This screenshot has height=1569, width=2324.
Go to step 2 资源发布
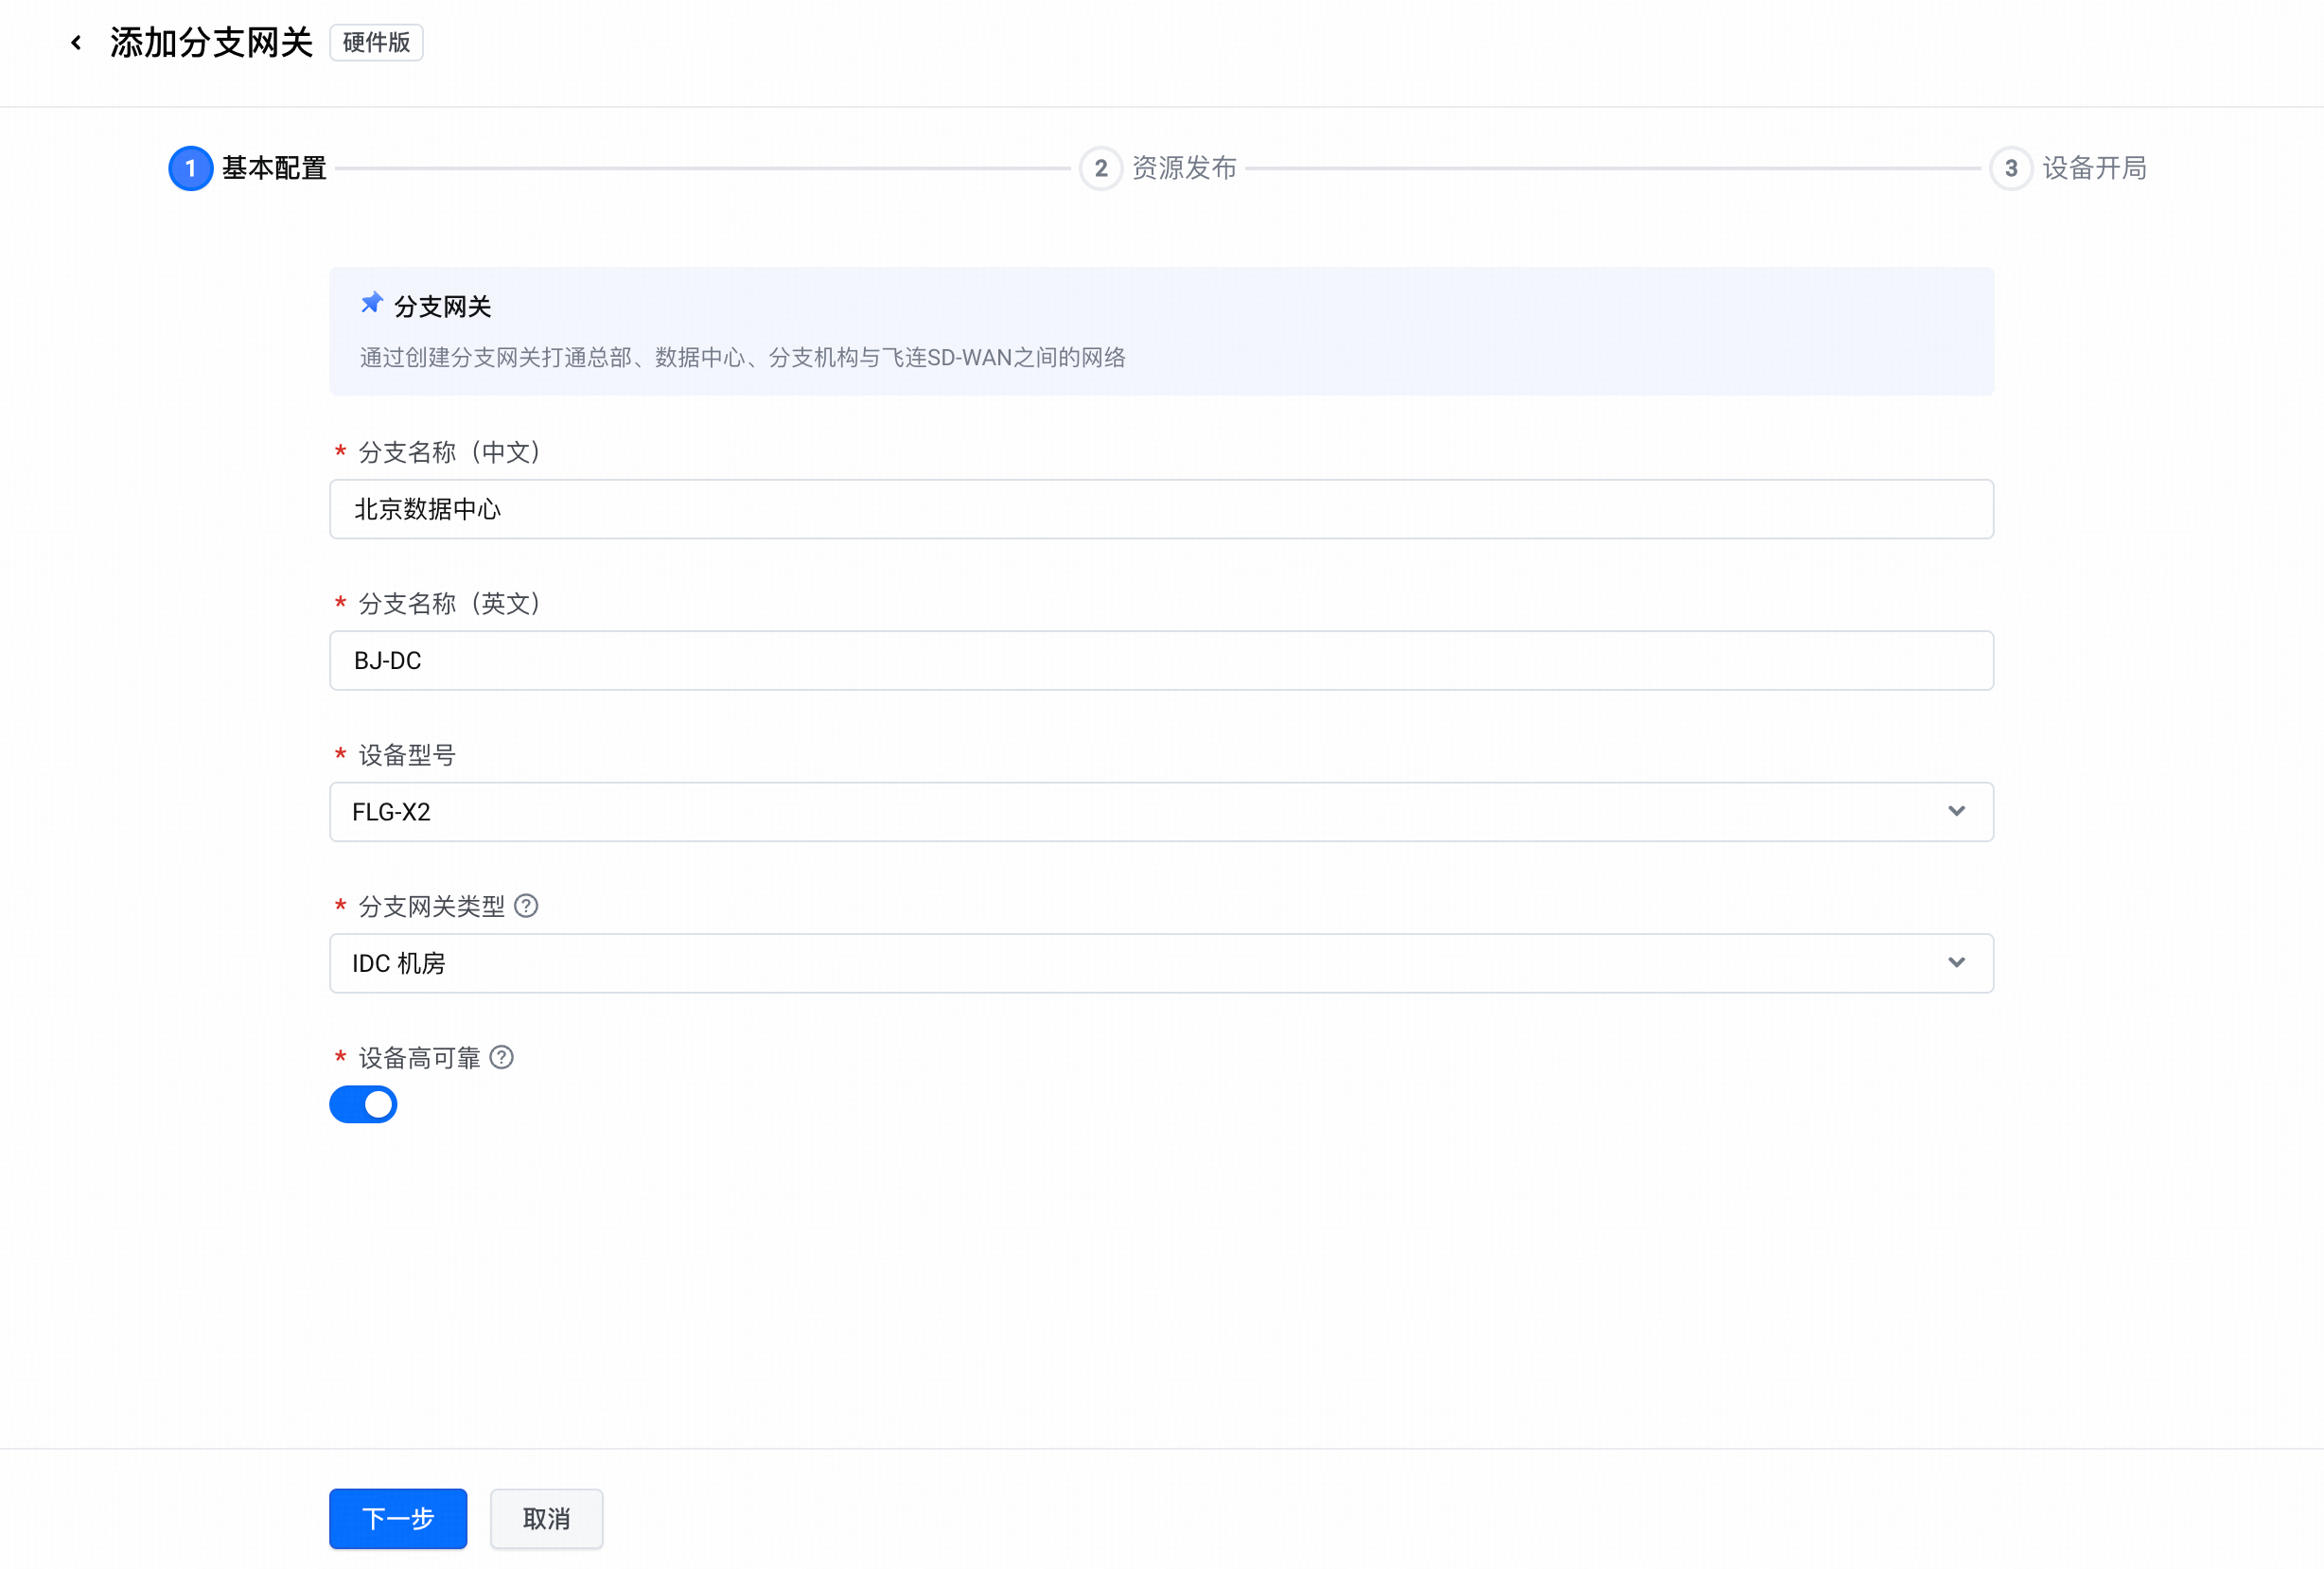coord(1158,168)
